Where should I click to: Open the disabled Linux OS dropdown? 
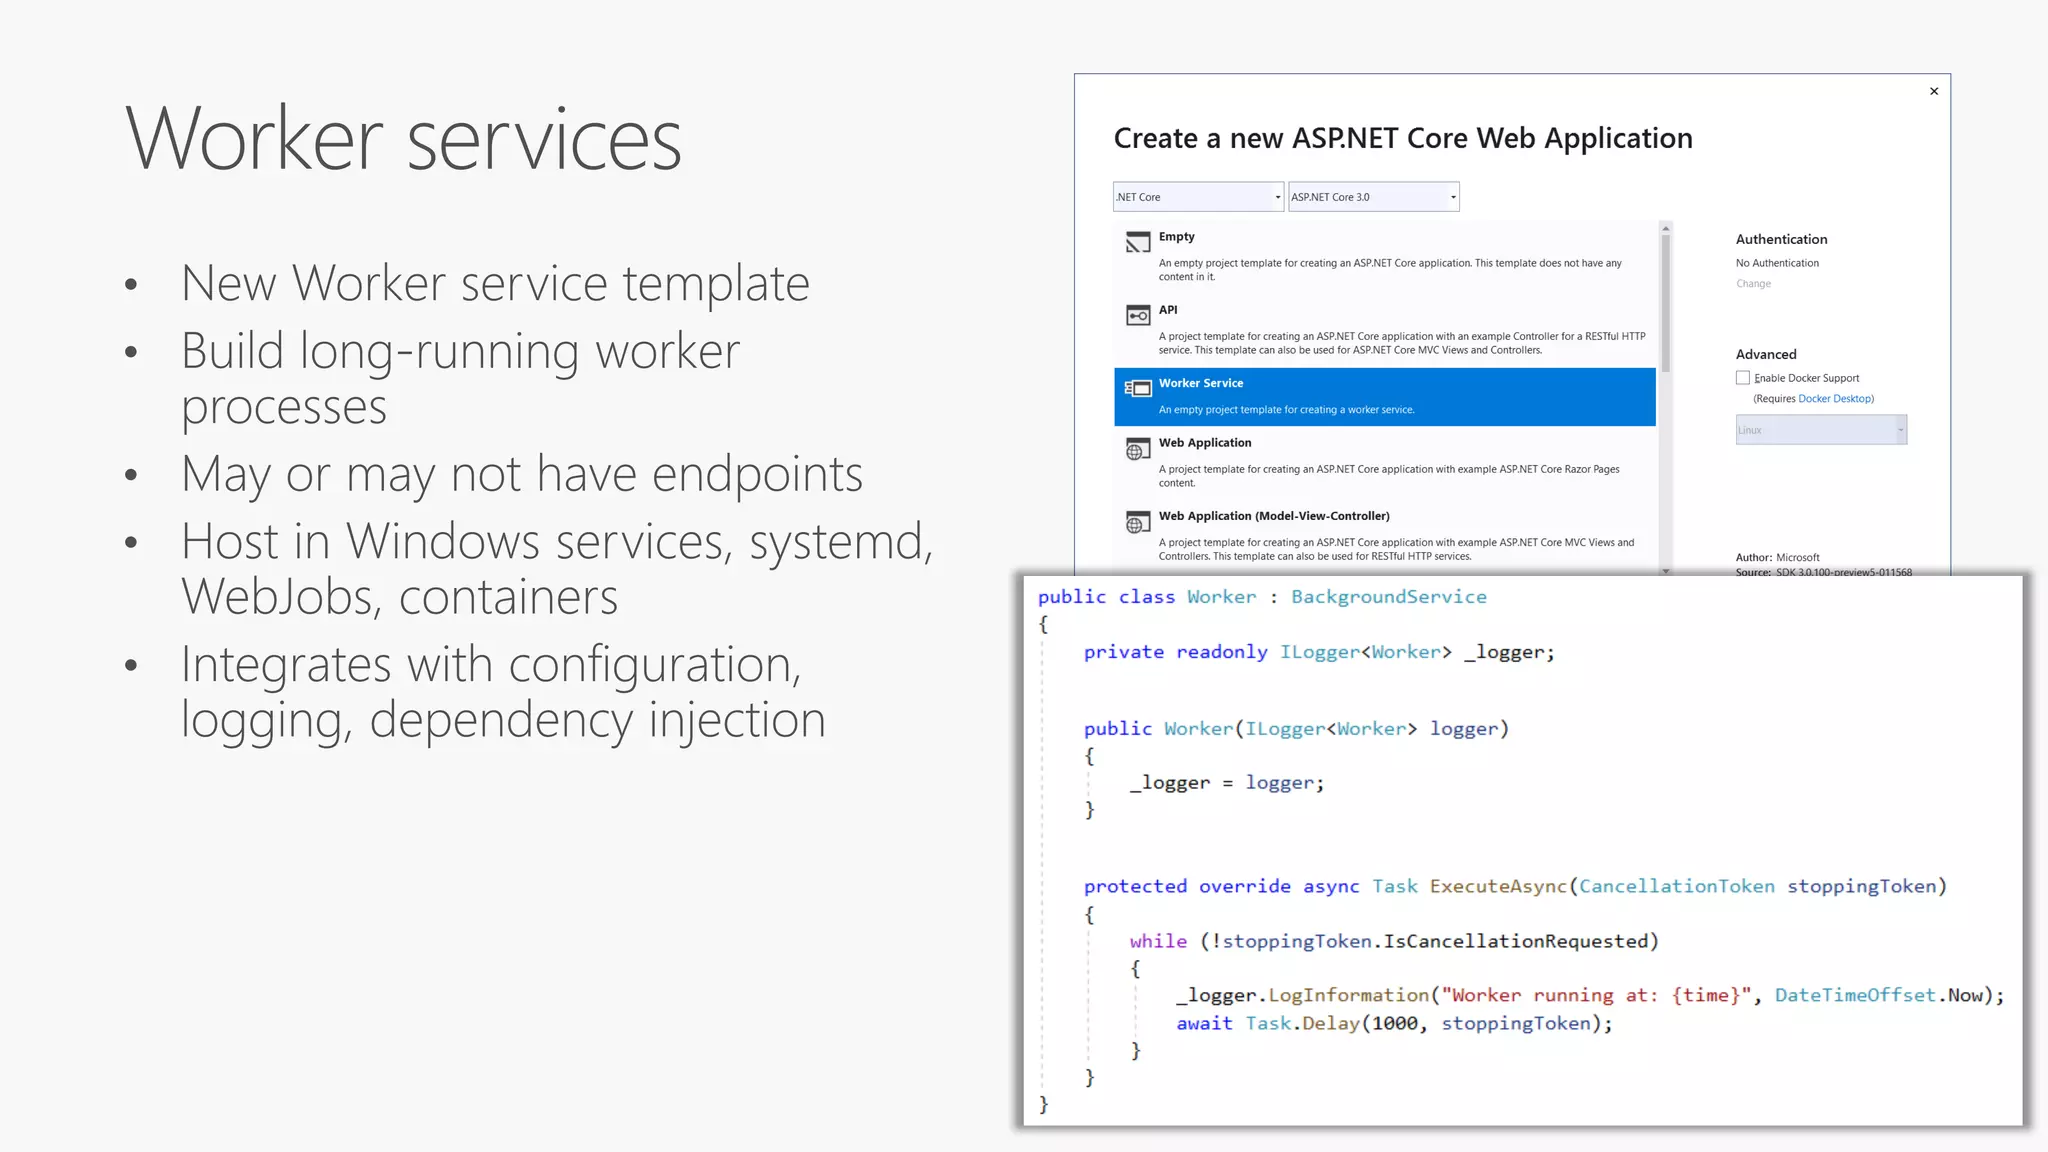[x=1821, y=430]
